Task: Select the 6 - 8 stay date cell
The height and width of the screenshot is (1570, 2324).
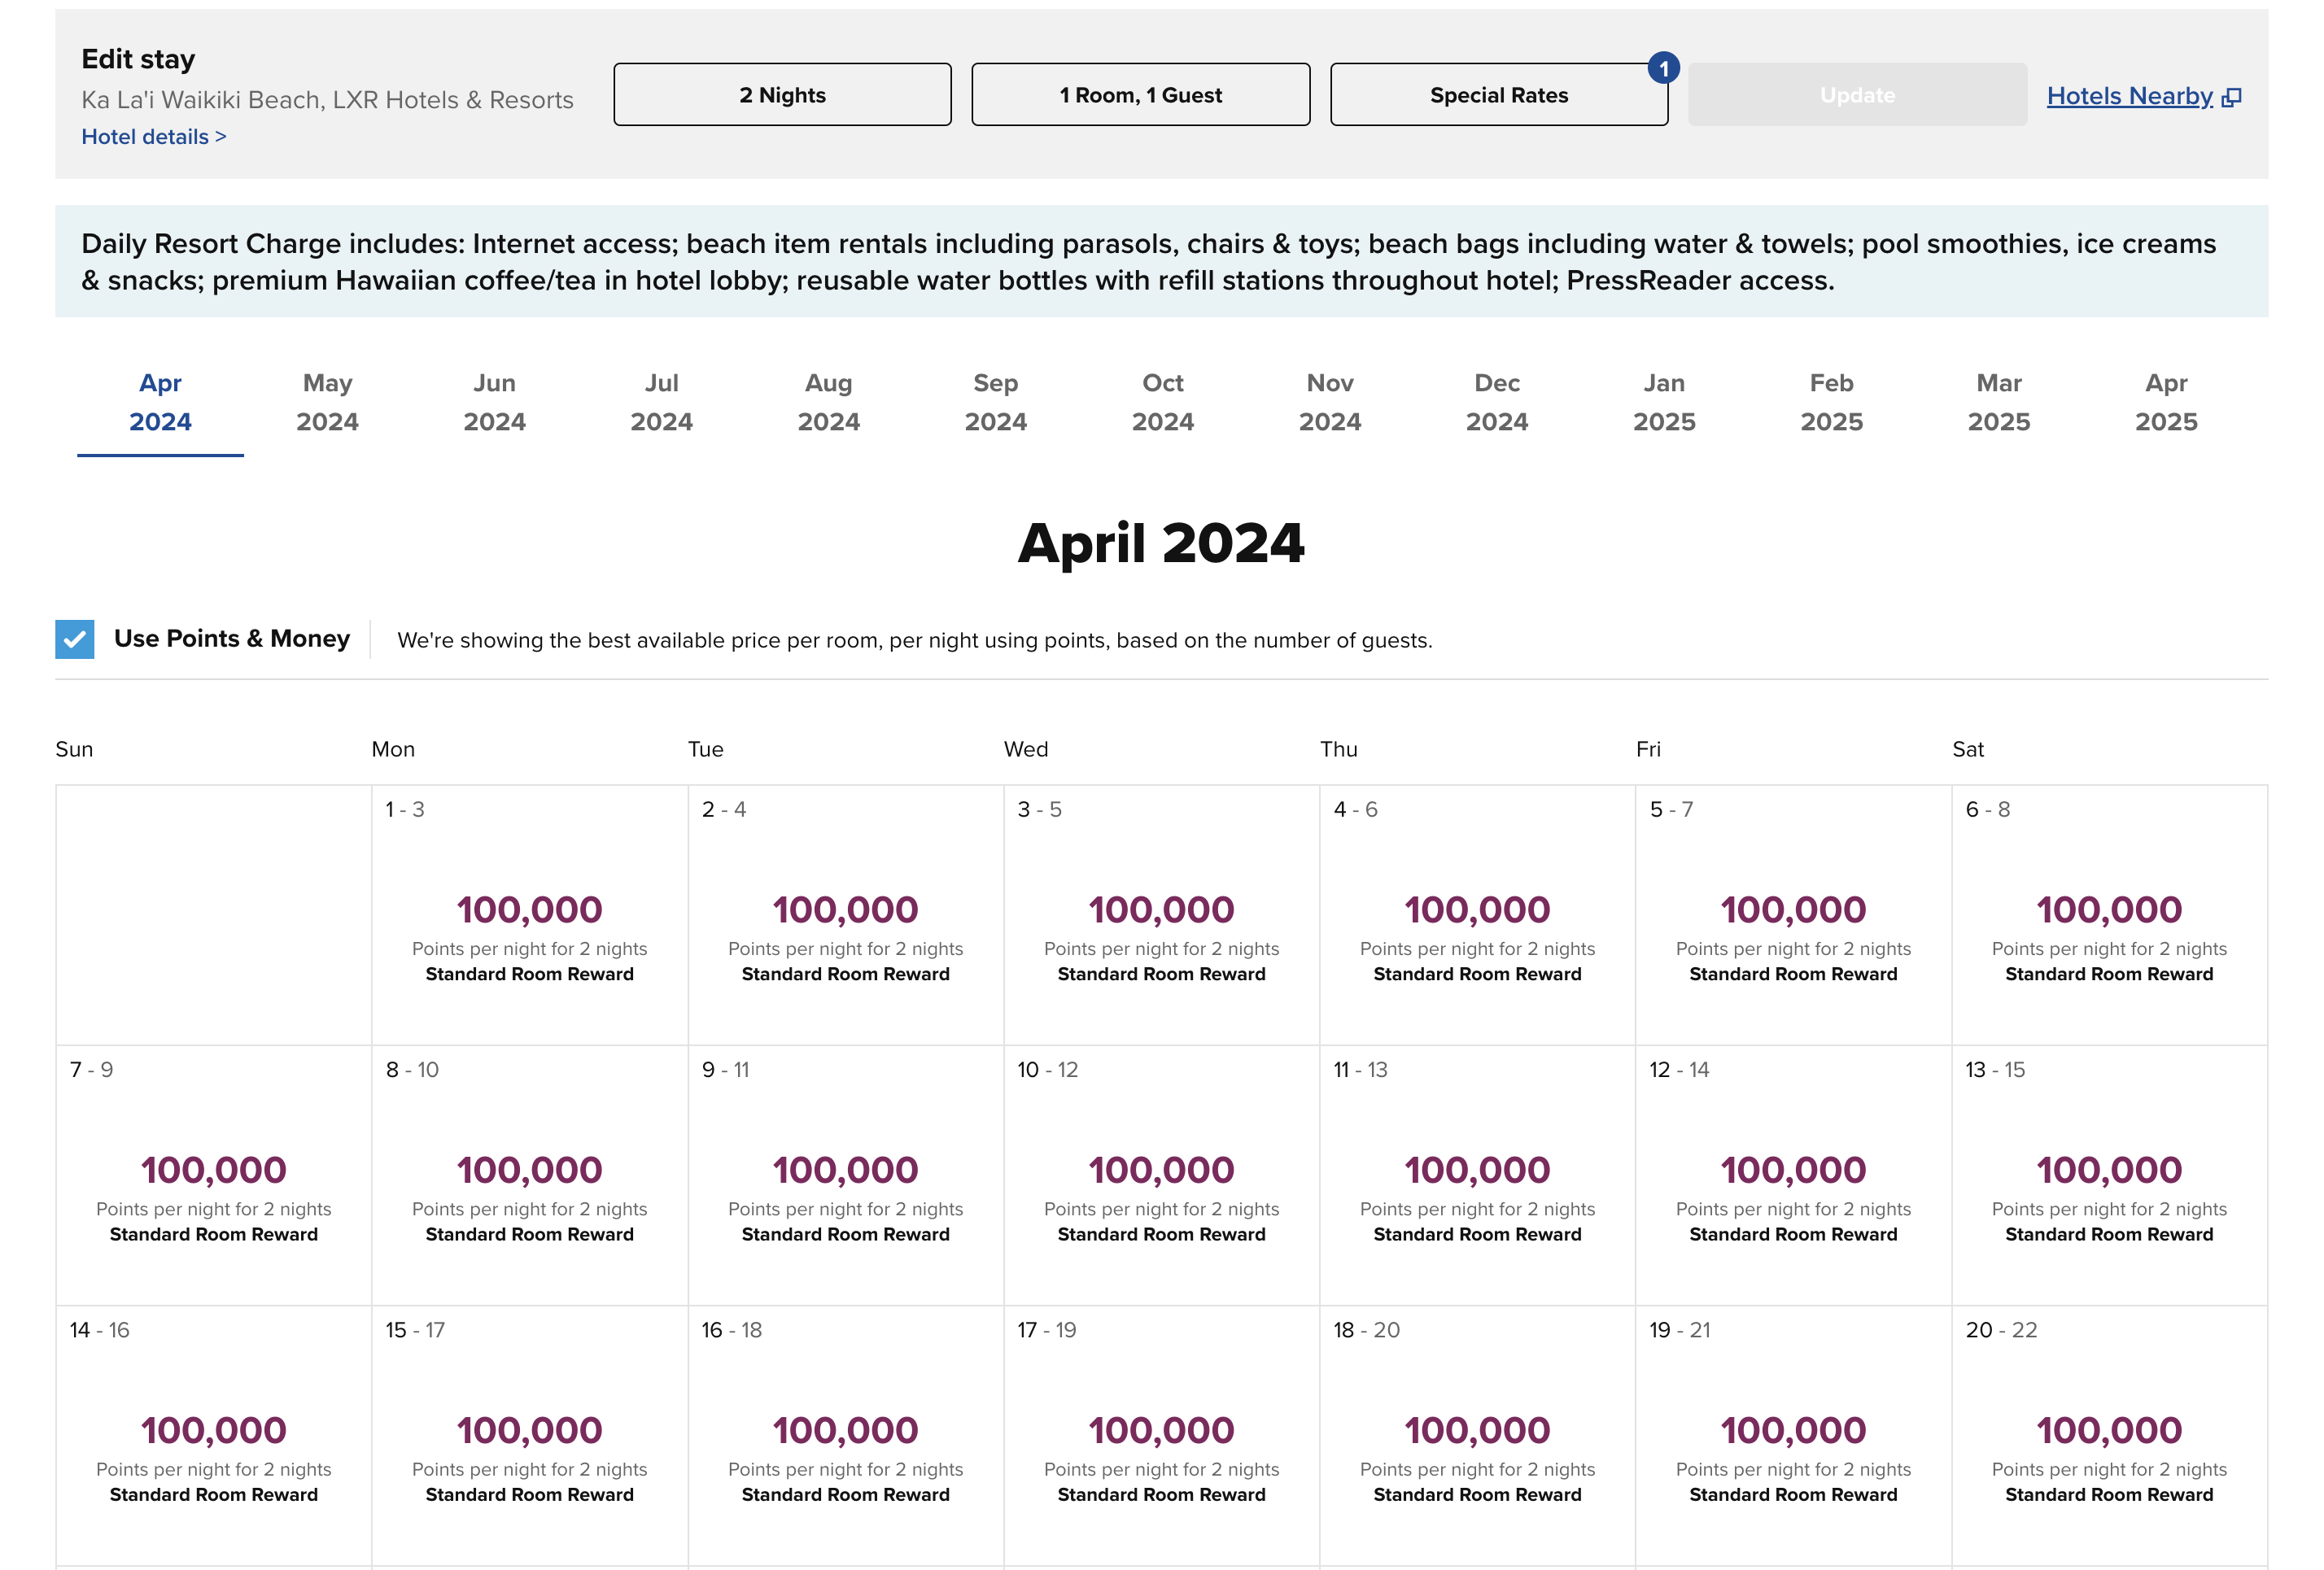Action: tap(2110, 915)
